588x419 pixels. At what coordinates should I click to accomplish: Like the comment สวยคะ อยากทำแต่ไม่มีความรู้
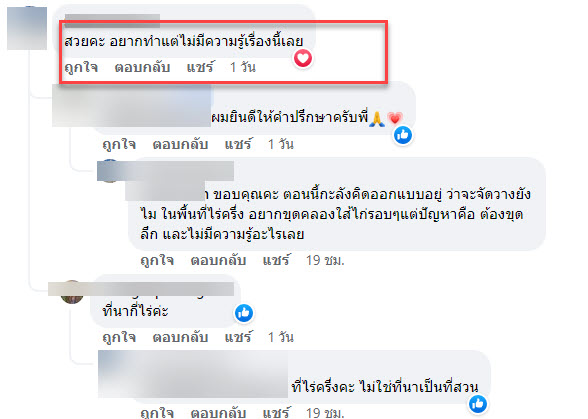[x=81, y=68]
